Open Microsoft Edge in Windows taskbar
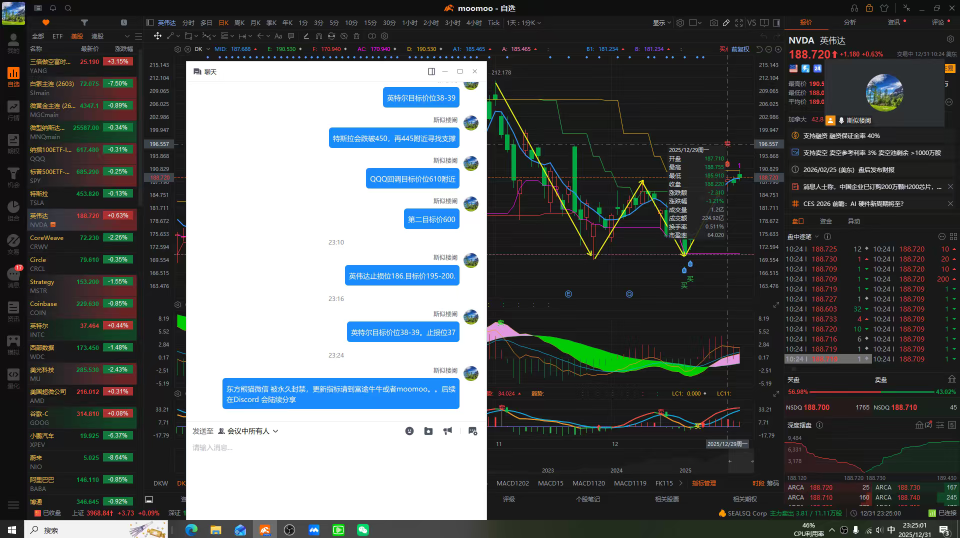Viewport: 960px width, 538px height. (x=191, y=529)
